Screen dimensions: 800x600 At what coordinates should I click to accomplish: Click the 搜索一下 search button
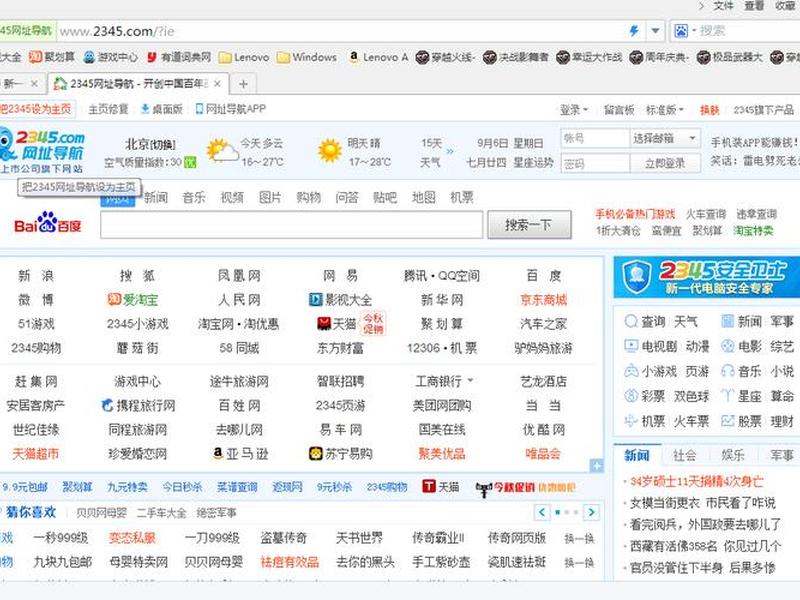529,225
